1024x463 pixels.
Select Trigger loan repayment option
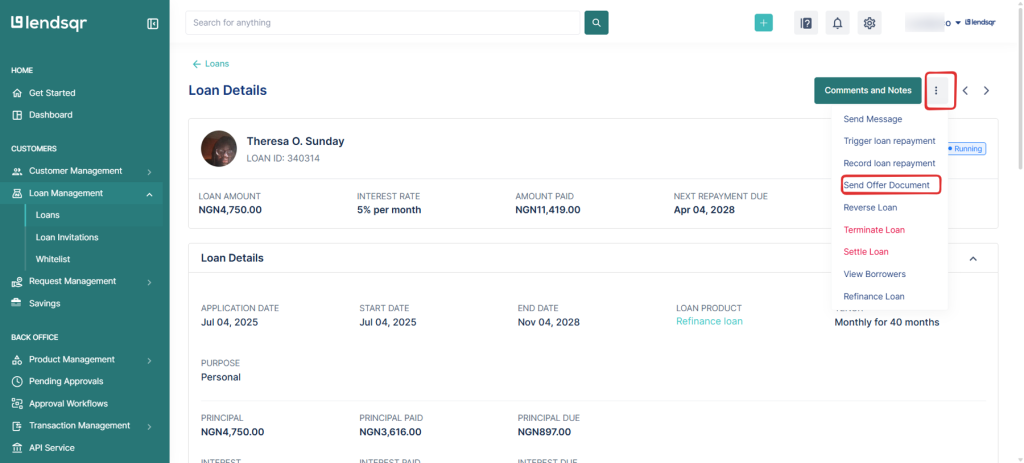[889, 141]
